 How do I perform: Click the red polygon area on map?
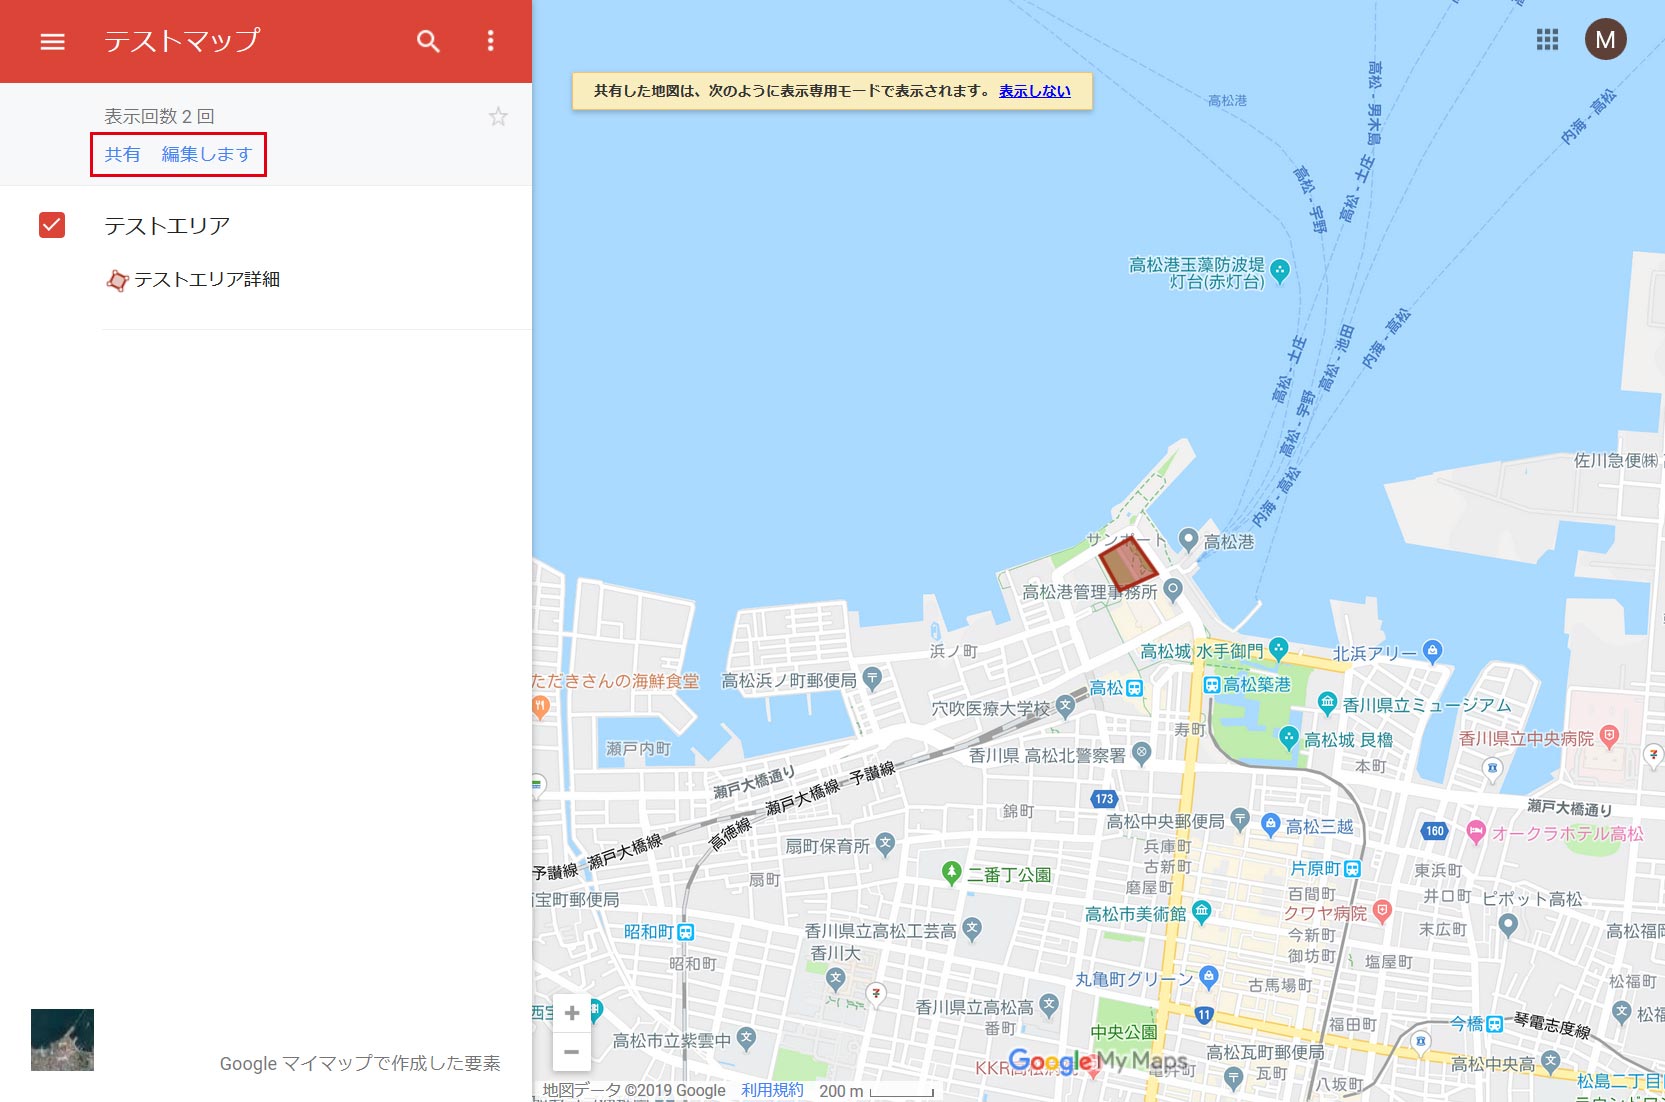1127,563
